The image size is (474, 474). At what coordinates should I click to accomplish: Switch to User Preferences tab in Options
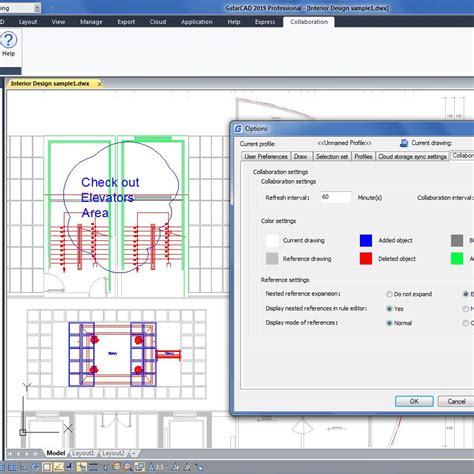pyautogui.click(x=266, y=157)
